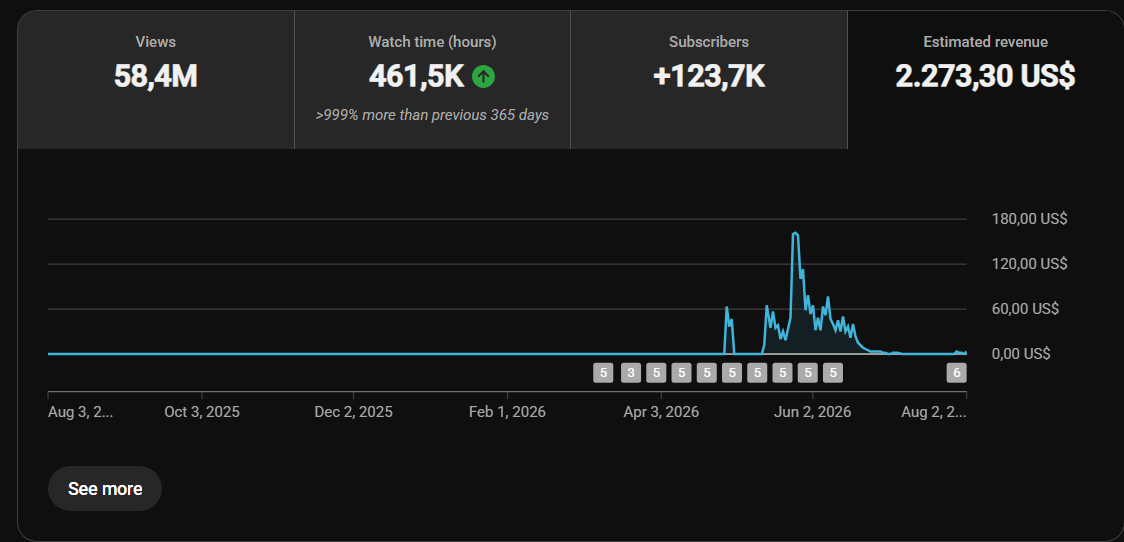The height and width of the screenshot is (542, 1124).
Task: Open the video marker labeled 3
Action: coord(631,373)
